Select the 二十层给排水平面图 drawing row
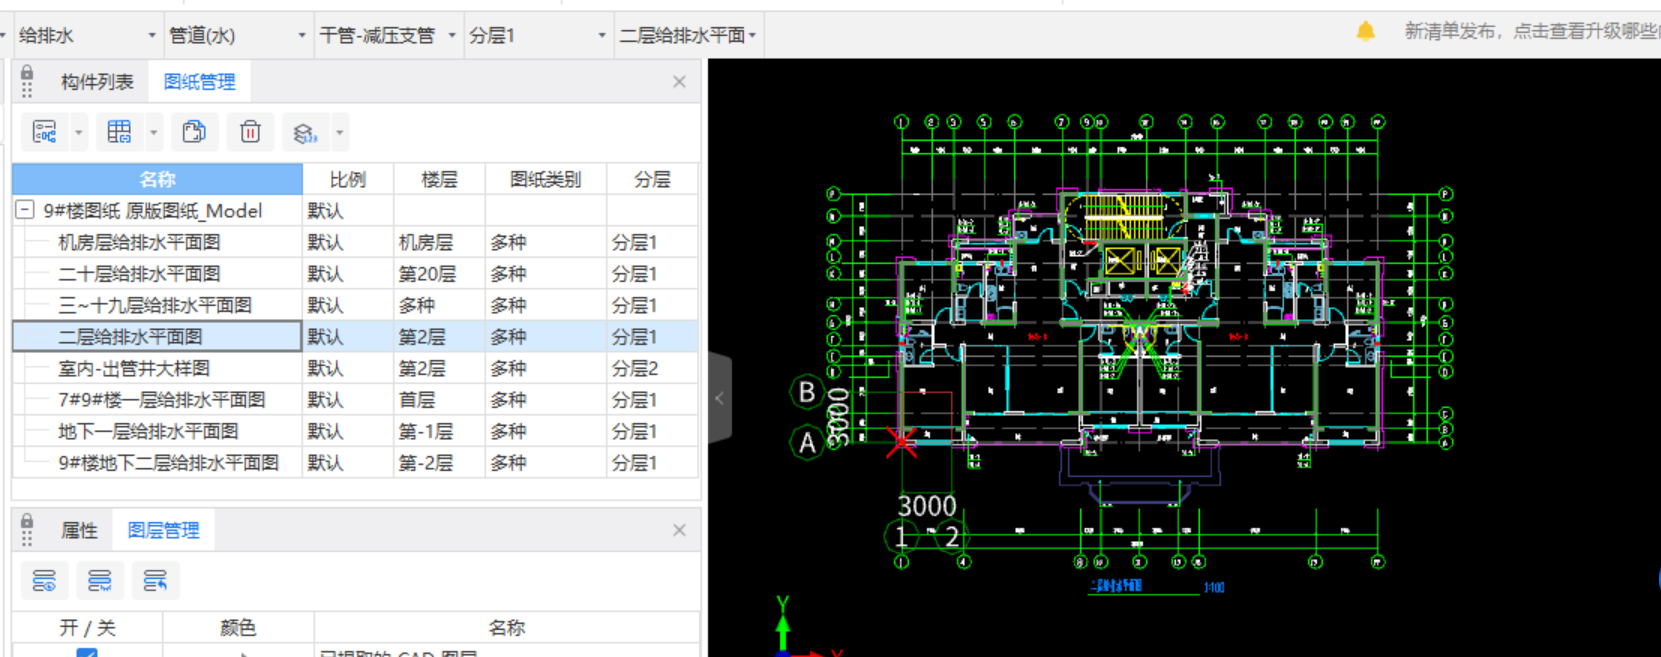The height and width of the screenshot is (657, 1661). point(355,273)
